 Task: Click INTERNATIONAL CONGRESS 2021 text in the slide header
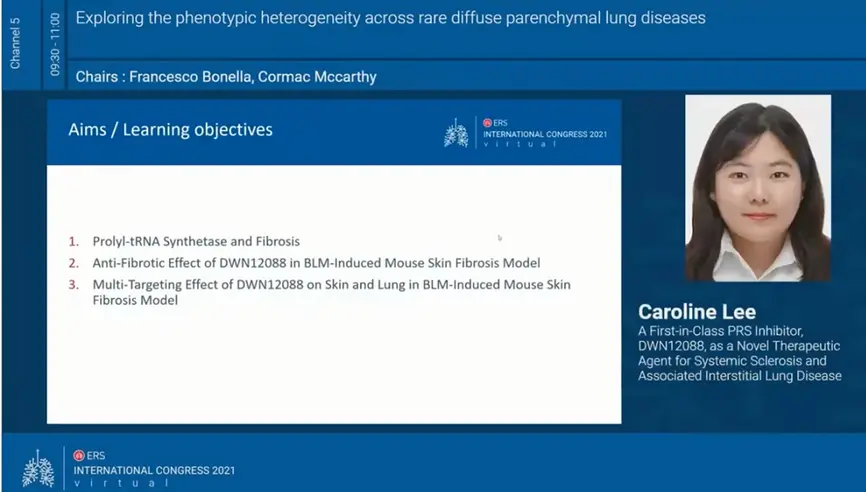[x=545, y=134]
